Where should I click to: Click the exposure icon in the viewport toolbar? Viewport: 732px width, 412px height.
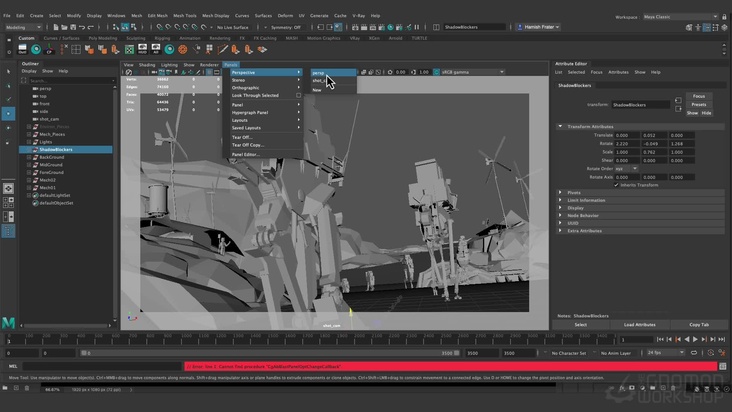point(390,72)
